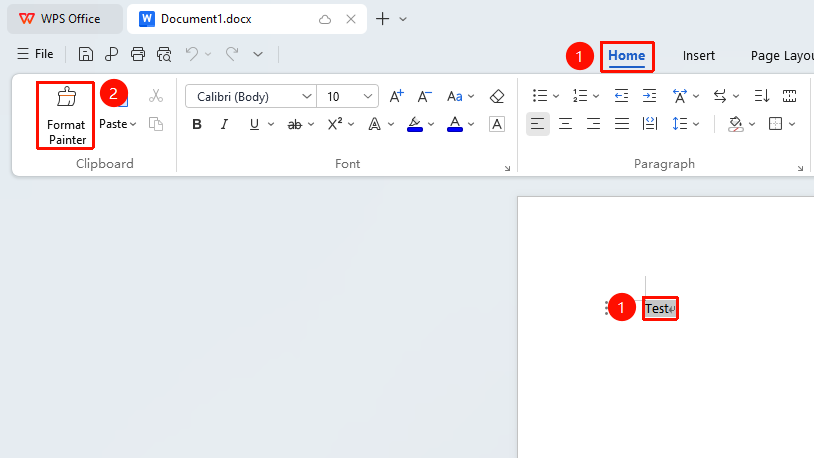Image resolution: width=814 pixels, height=458 pixels.
Task: Select Center alignment
Action: pyautogui.click(x=565, y=124)
